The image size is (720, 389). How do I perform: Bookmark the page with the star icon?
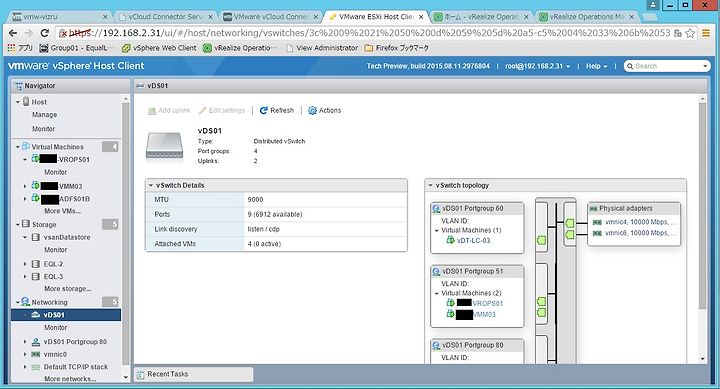coord(690,33)
